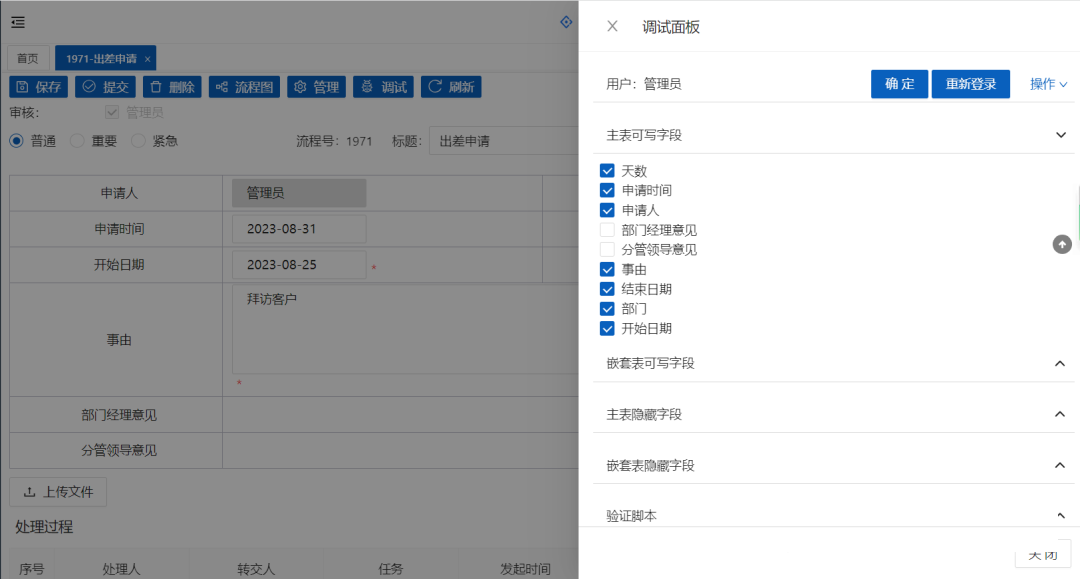Uncheck the 天数 field checkbox
This screenshot has width=1080, height=579.
tap(607, 171)
